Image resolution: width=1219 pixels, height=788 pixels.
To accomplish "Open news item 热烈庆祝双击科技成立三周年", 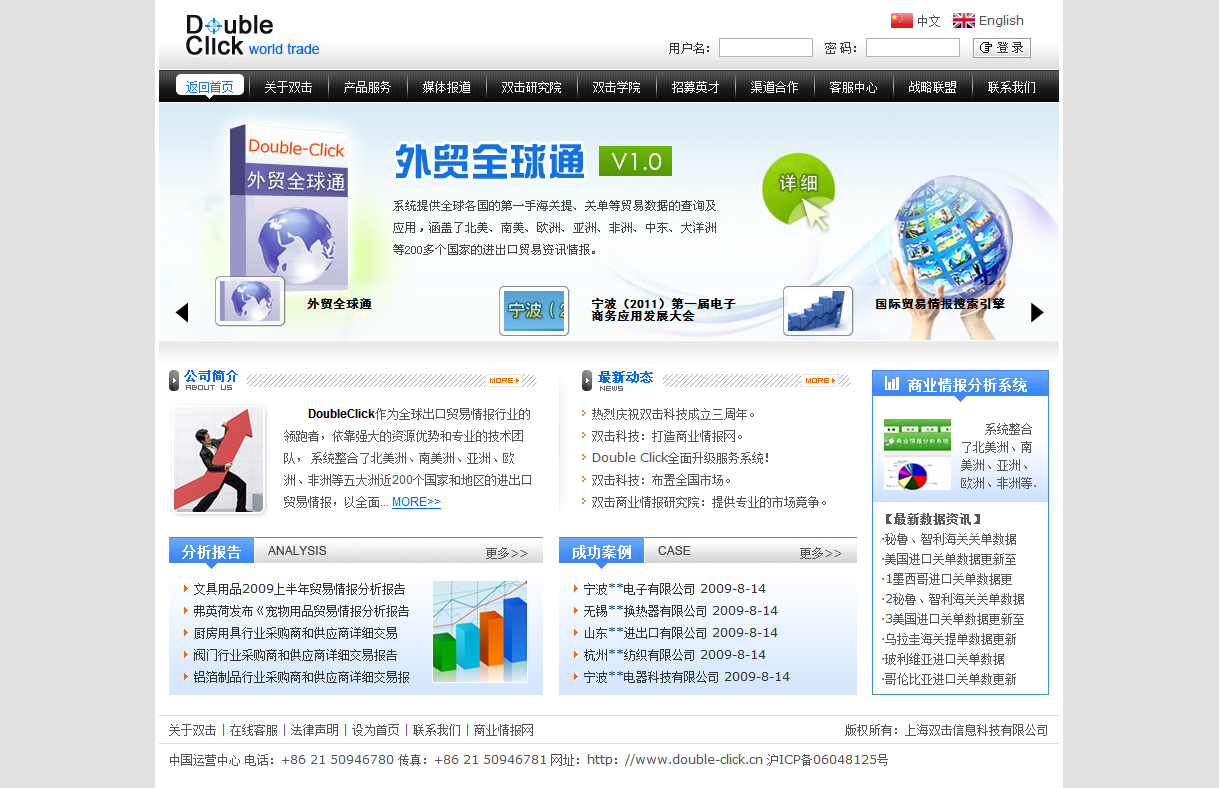I will 673,414.
